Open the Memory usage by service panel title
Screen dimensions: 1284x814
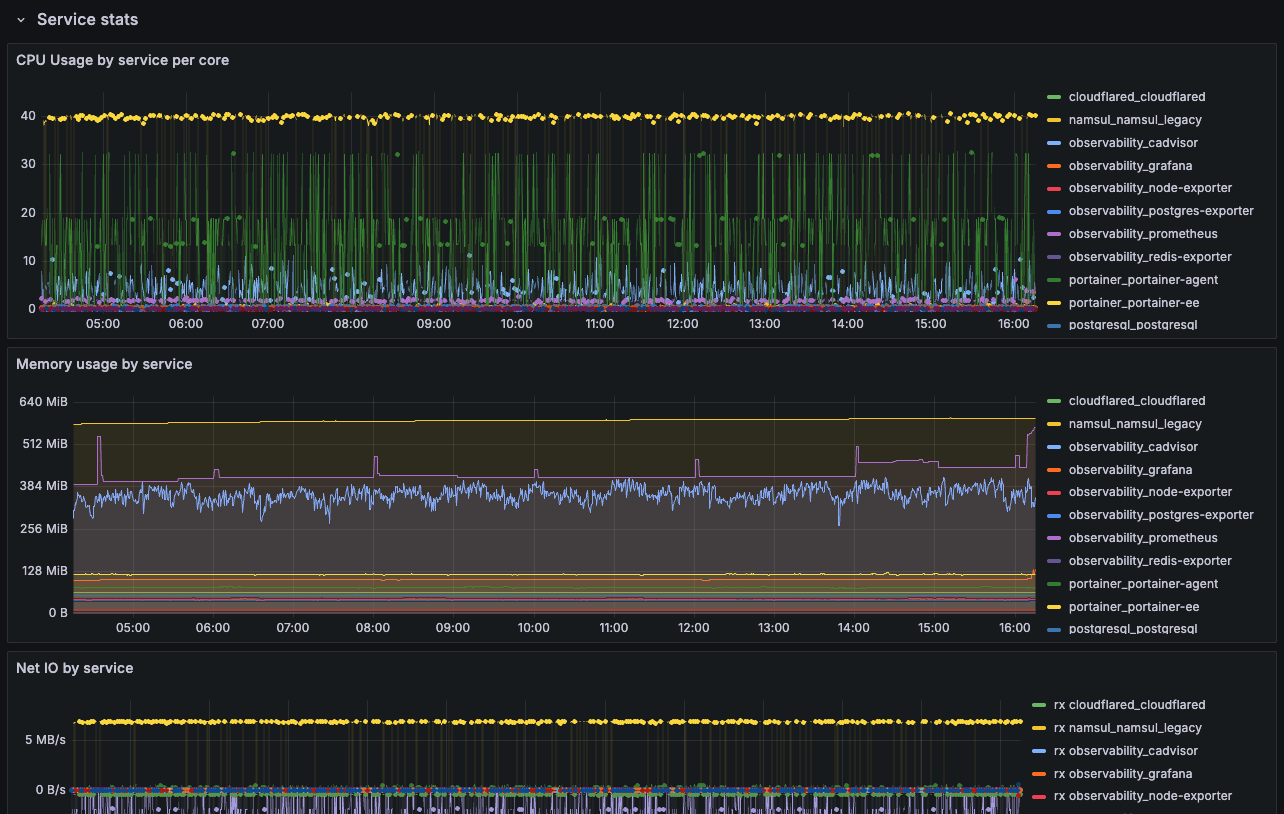pos(104,364)
